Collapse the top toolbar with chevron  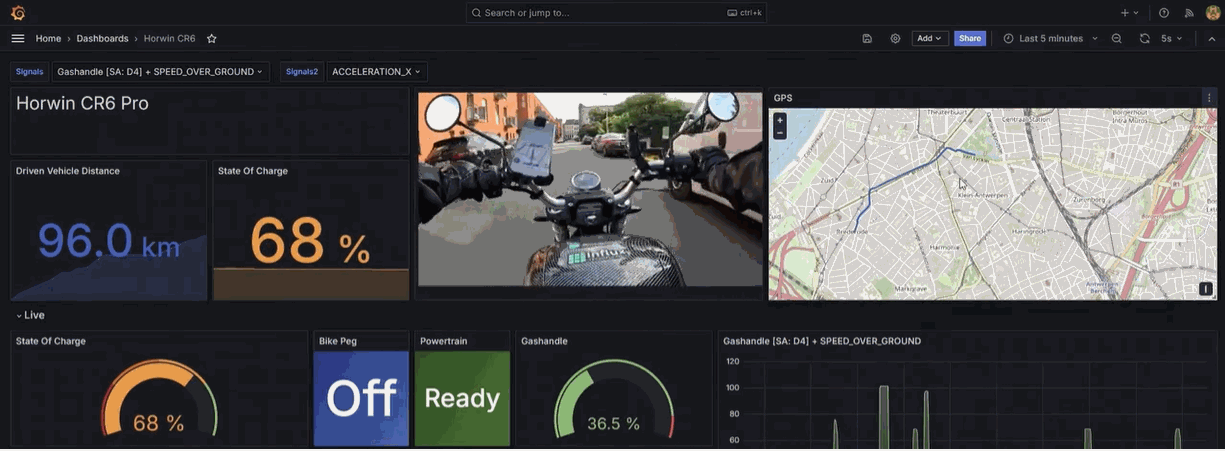pyautogui.click(x=1212, y=38)
